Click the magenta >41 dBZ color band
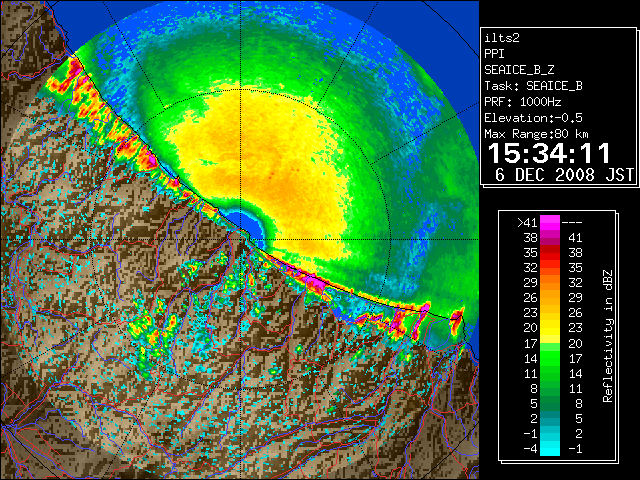The image size is (640, 480). coord(550,222)
